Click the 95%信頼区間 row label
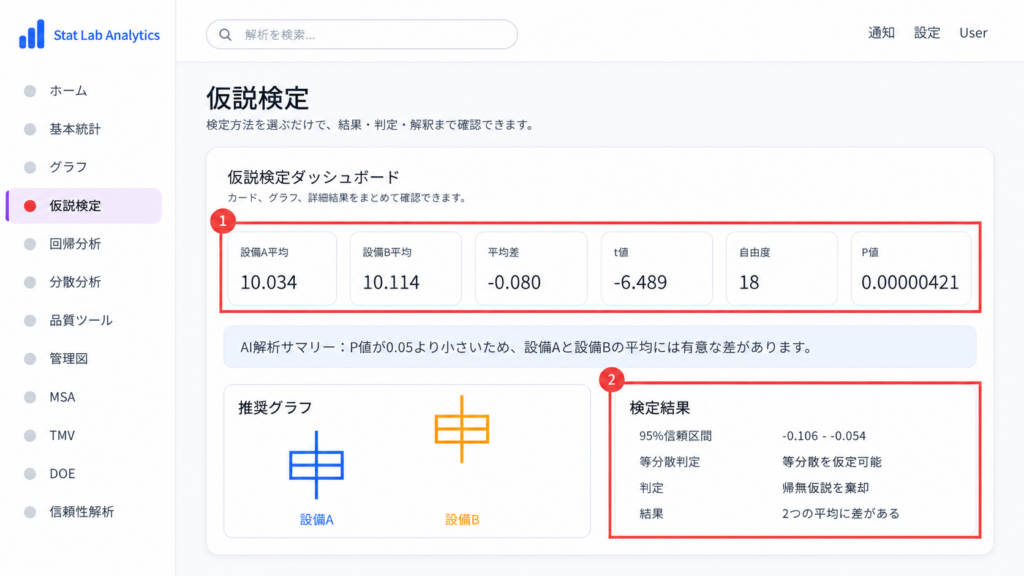Image resolution: width=1024 pixels, height=576 pixels. click(x=675, y=436)
